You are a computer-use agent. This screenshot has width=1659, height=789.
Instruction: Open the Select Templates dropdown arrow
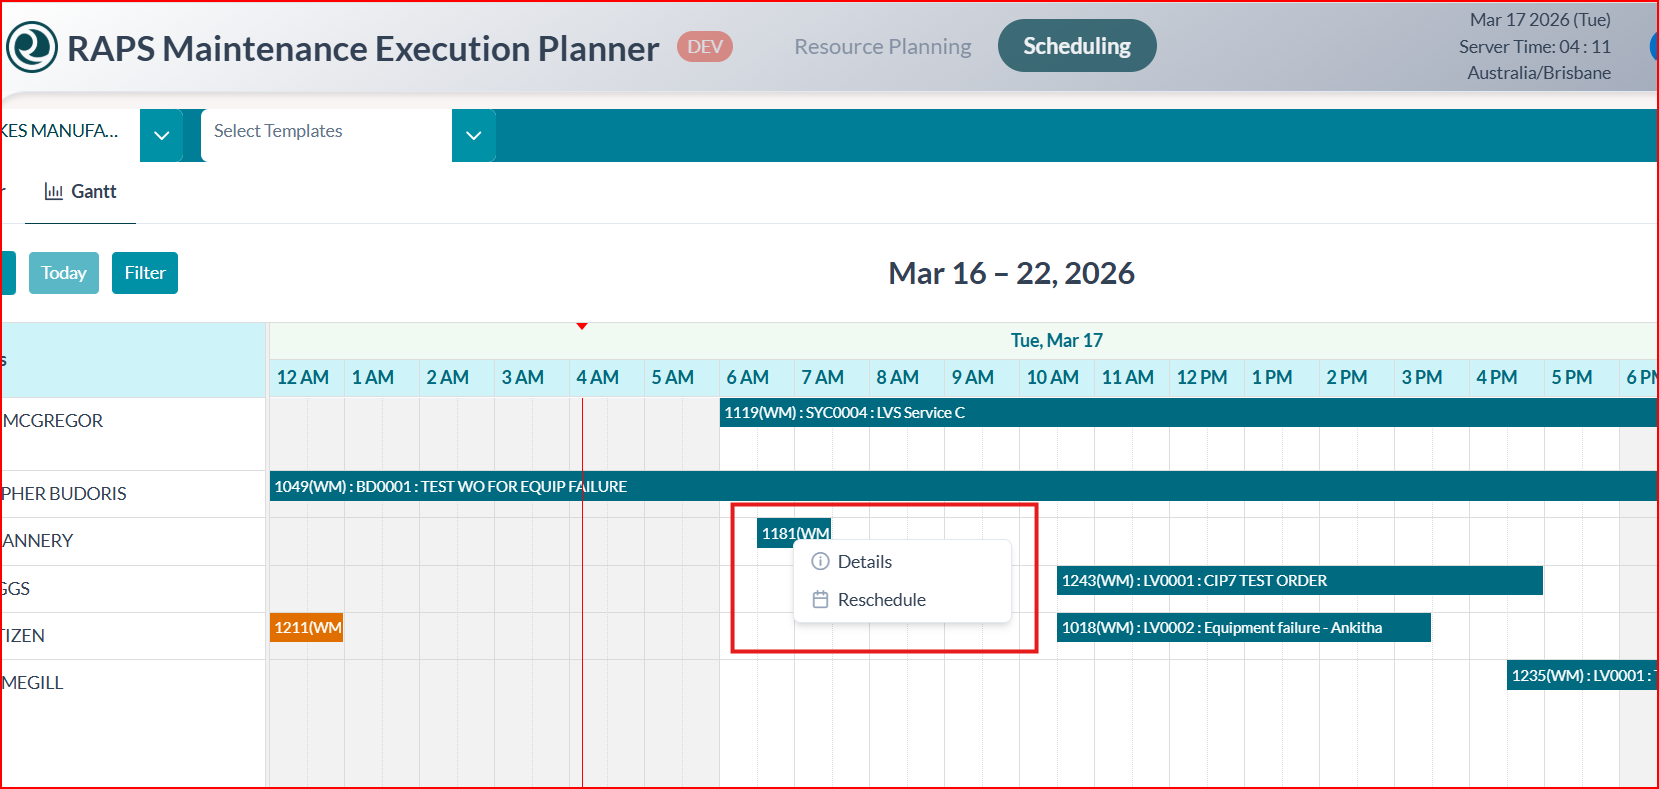point(474,135)
